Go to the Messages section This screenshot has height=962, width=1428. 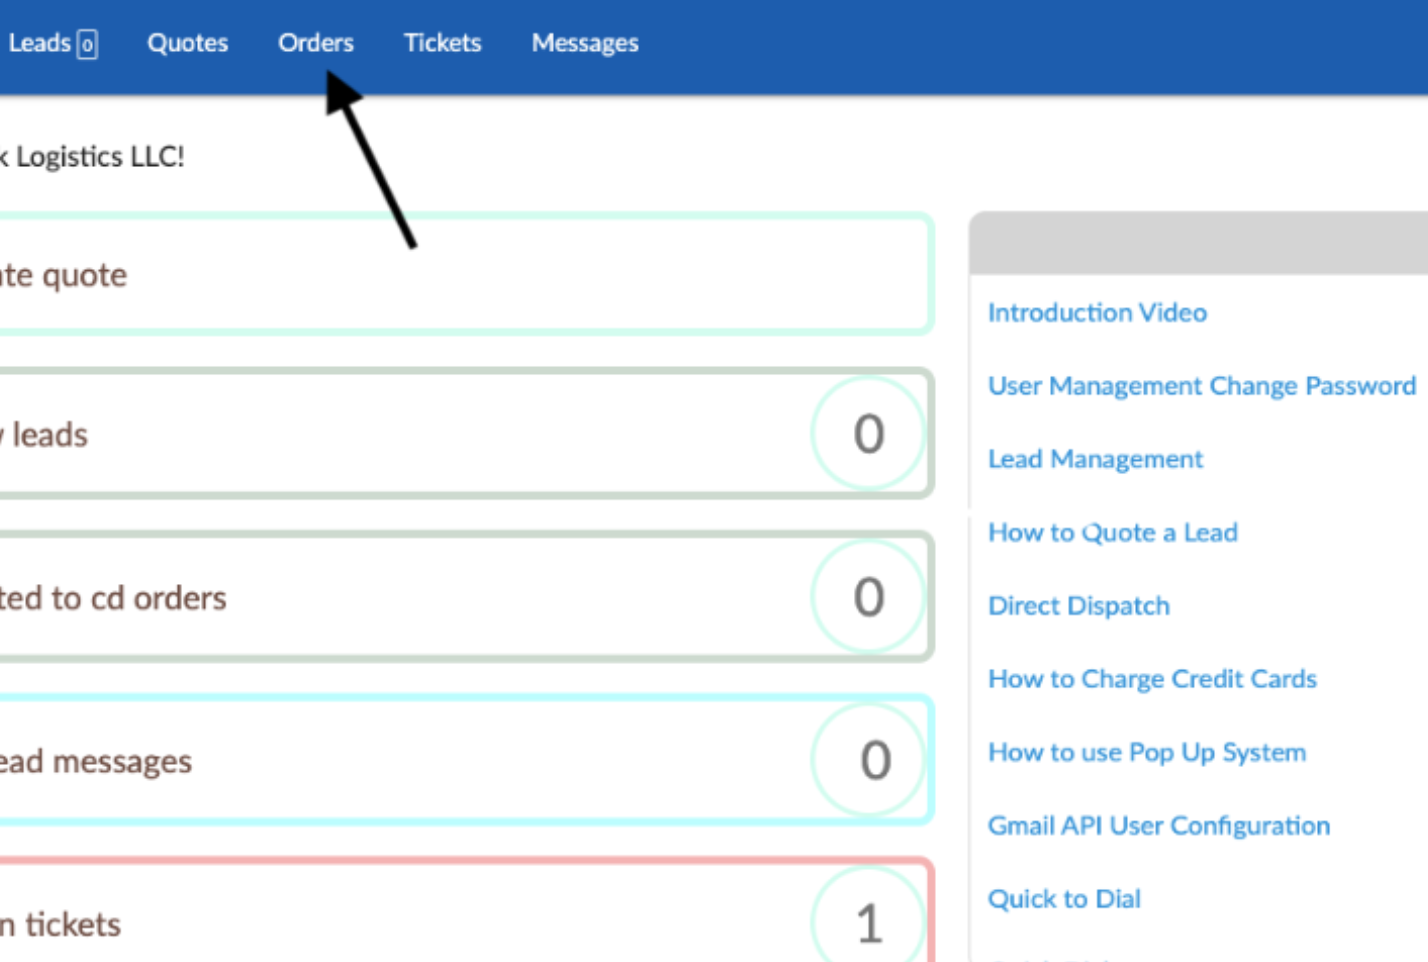[584, 42]
